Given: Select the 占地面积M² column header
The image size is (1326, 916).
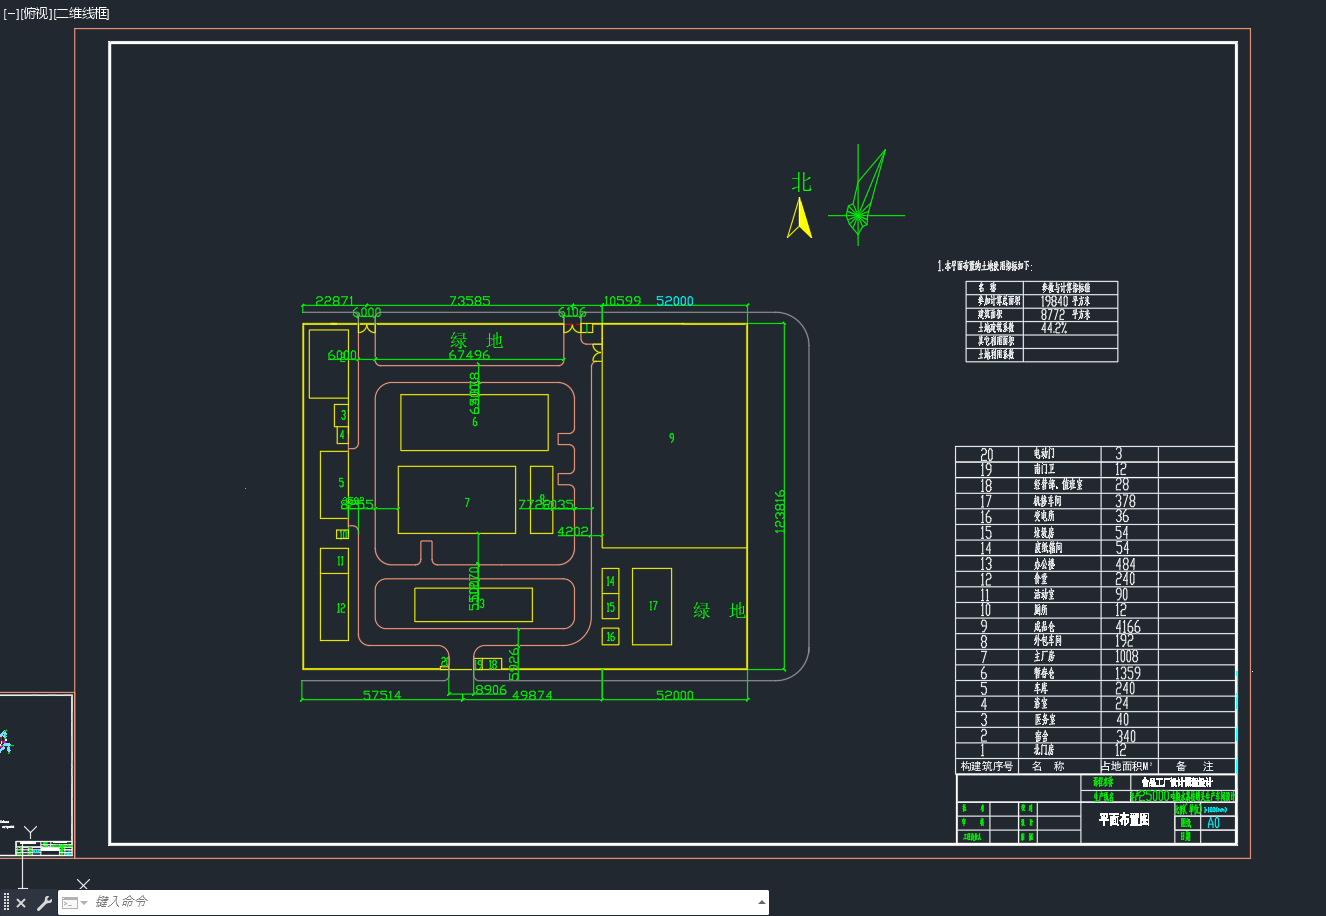Looking at the screenshot, I should click(1128, 766).
